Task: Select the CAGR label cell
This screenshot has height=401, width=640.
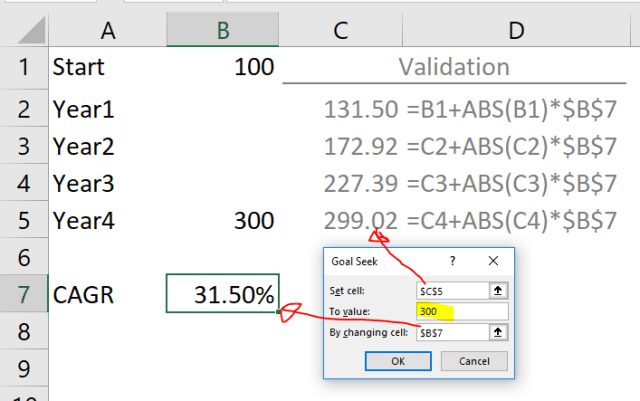Action: [108, 294]
